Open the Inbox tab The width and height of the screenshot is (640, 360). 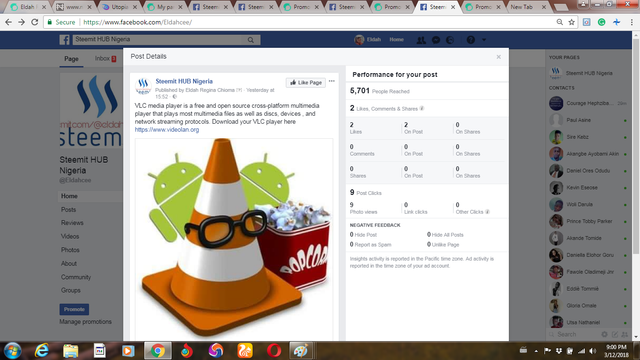point(105,59)
